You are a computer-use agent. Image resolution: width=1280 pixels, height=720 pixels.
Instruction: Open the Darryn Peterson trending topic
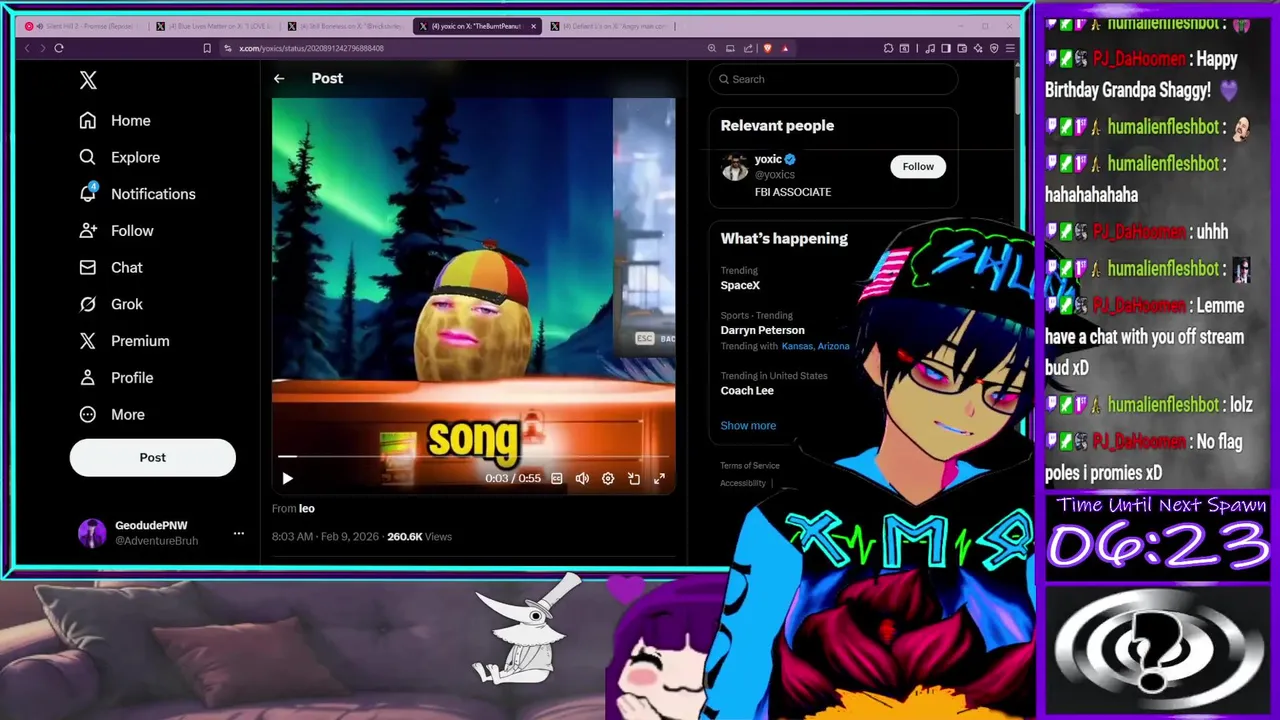tap(763, 330)
